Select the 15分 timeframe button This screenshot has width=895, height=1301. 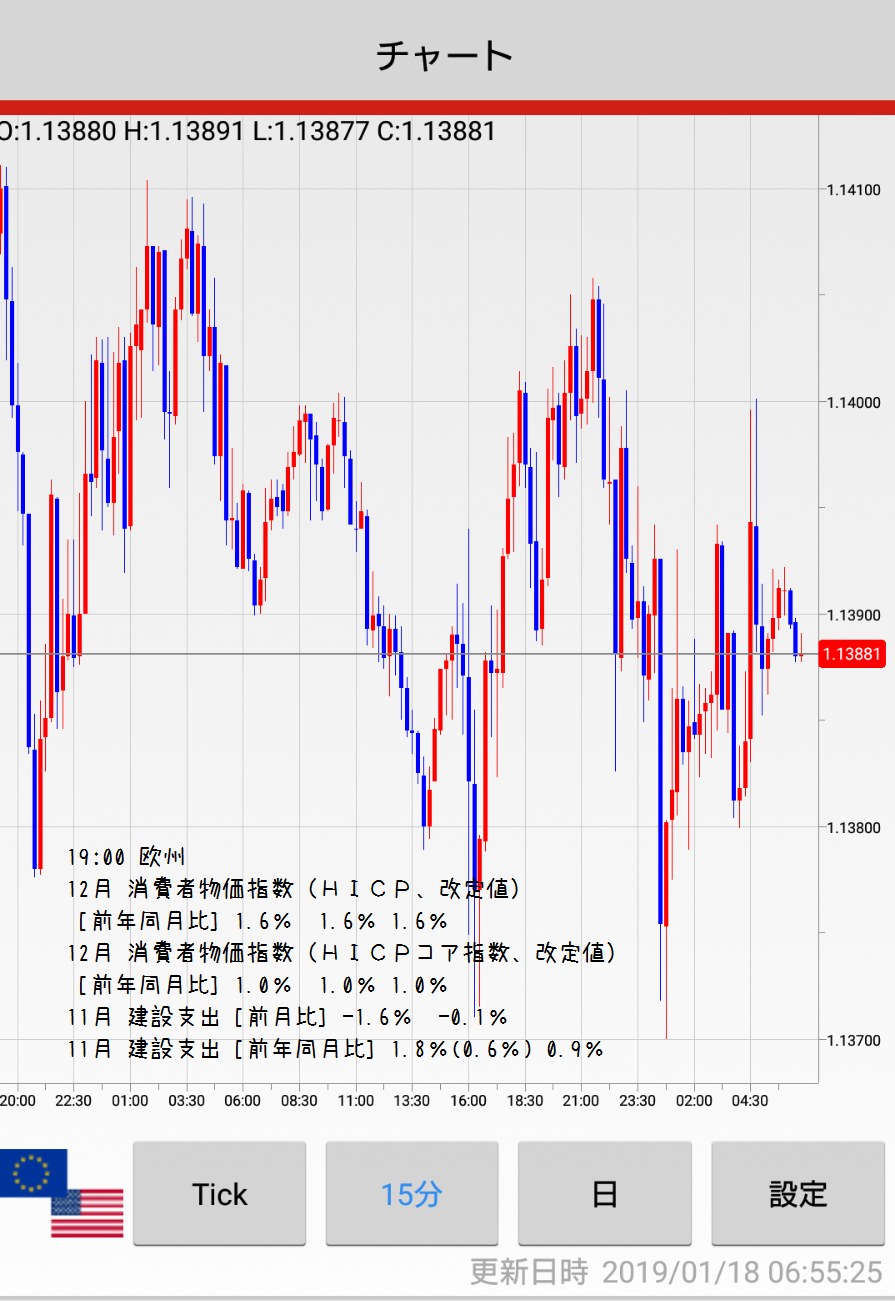411,1194
